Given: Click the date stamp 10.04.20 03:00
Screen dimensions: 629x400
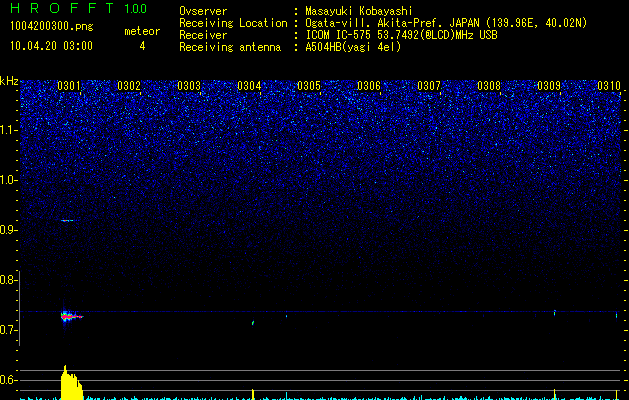Looking at the screenshot, I should (51, 46).
